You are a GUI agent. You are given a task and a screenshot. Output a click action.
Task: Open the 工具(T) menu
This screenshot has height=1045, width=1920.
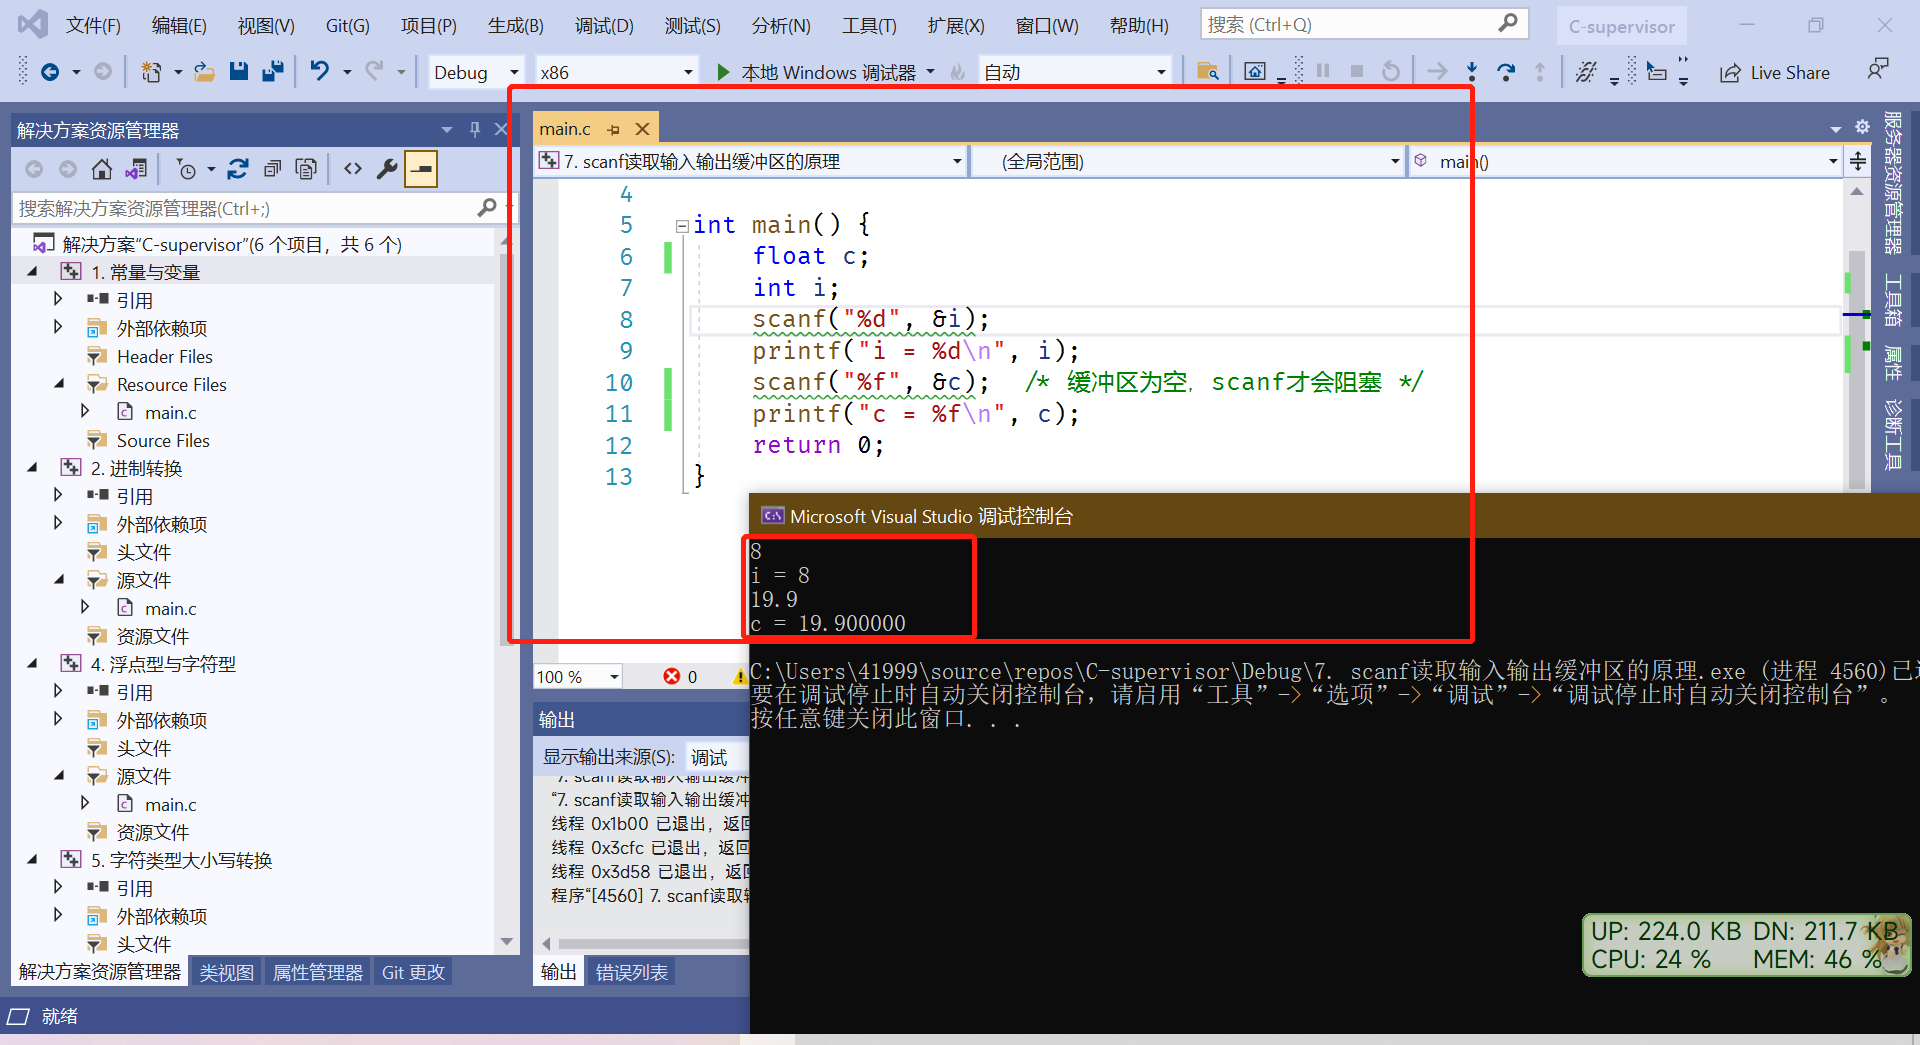(x=869, y=25)
